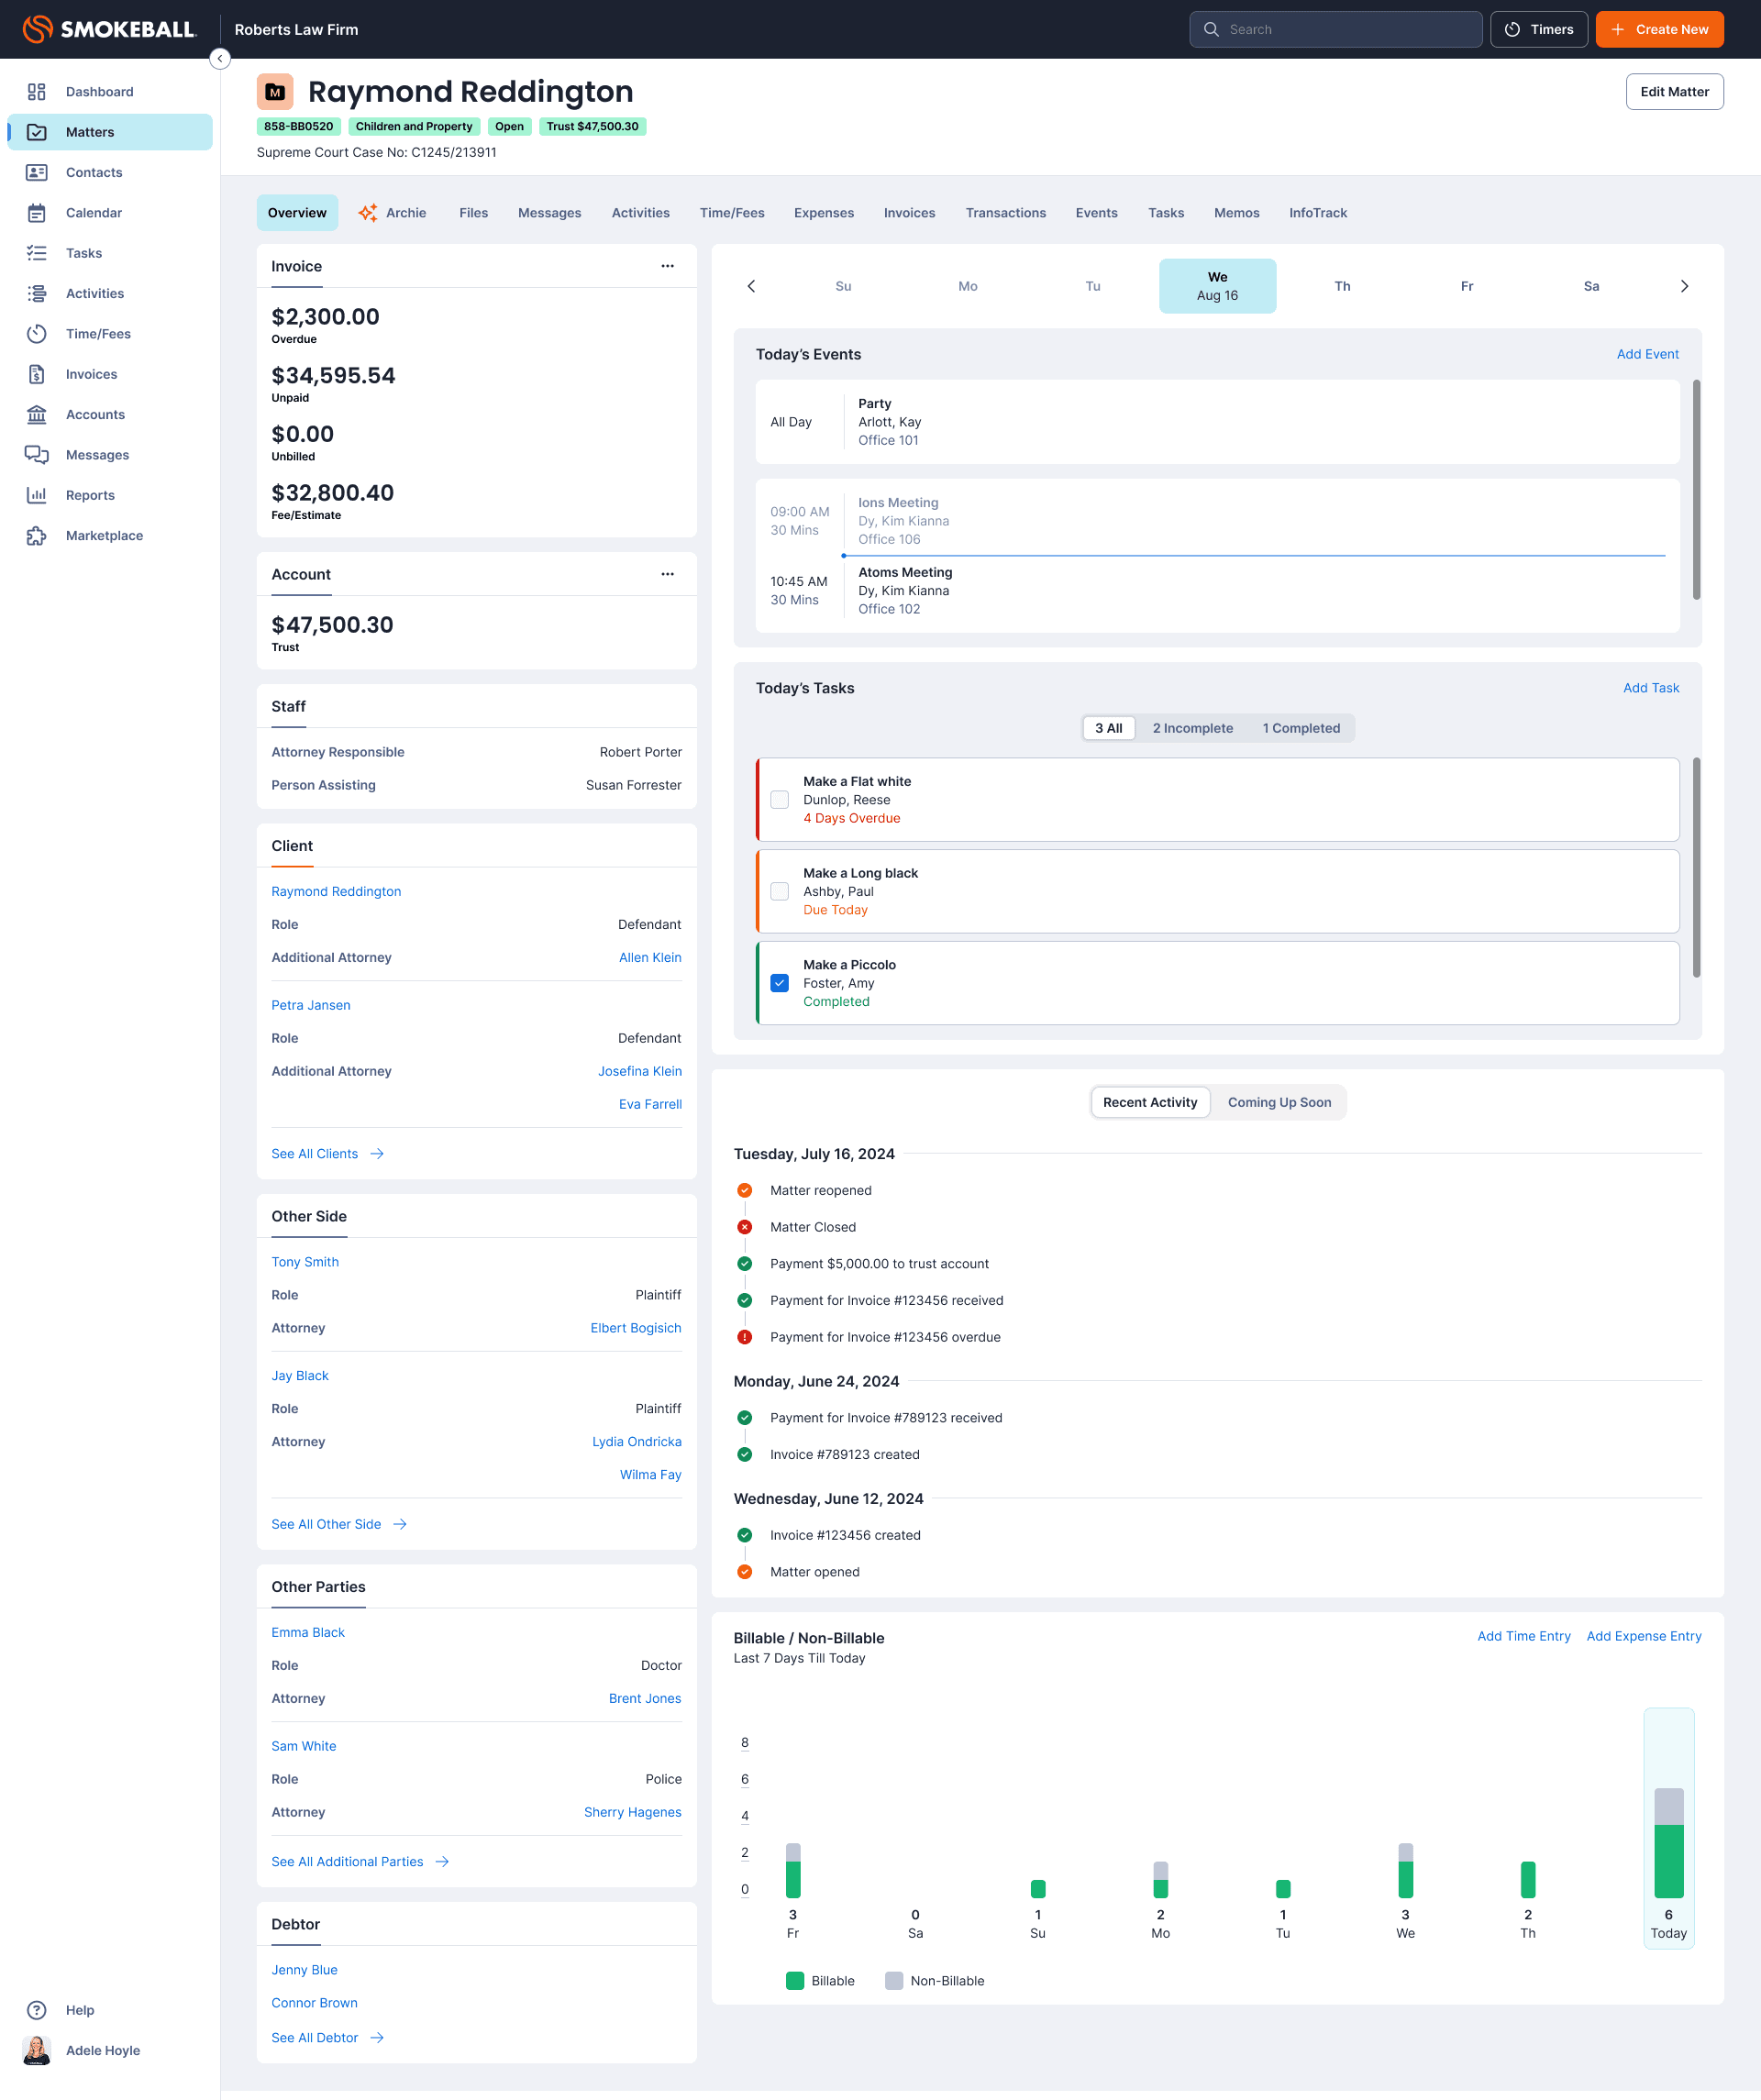Click the Contacts sidebar icon
Viewport: 1761px width, 2100px height.
click(x=37, y=173)
